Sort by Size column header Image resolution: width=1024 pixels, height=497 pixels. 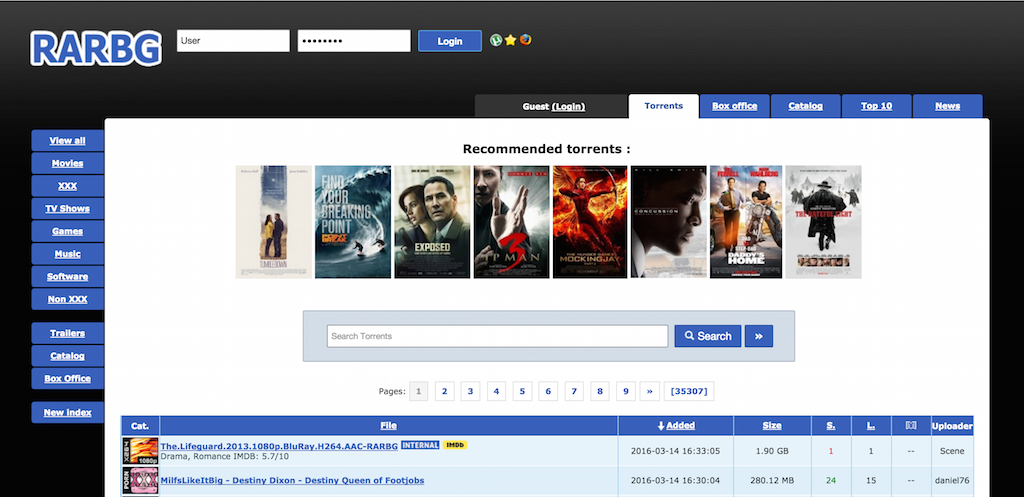772,425
